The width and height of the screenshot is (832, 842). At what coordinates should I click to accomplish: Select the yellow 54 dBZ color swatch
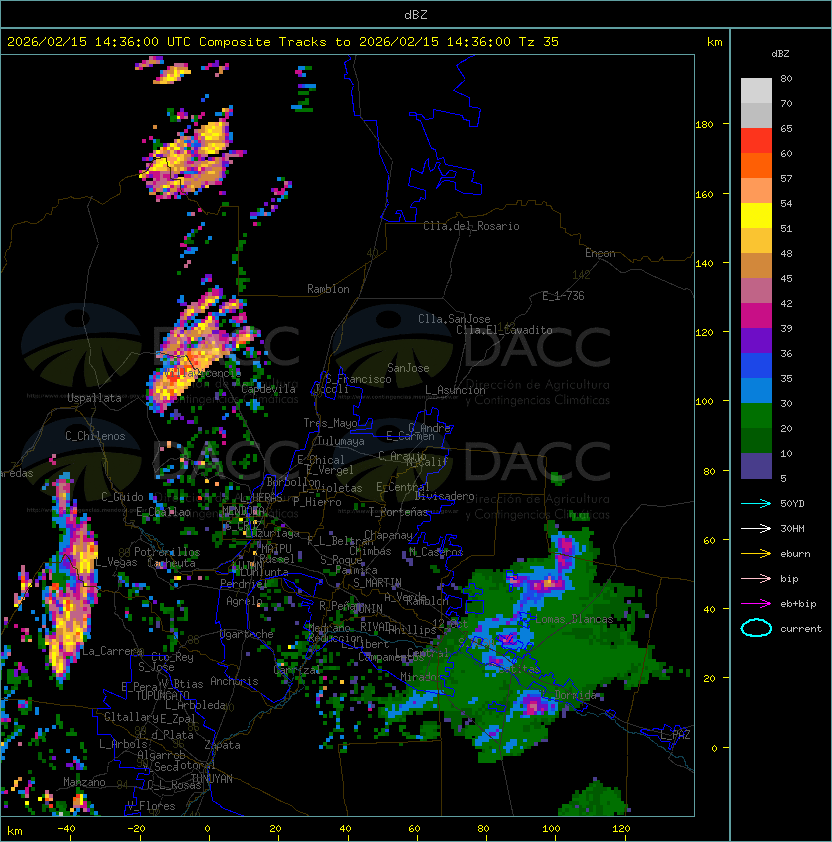pyautogui.click(x=756, y=216)
